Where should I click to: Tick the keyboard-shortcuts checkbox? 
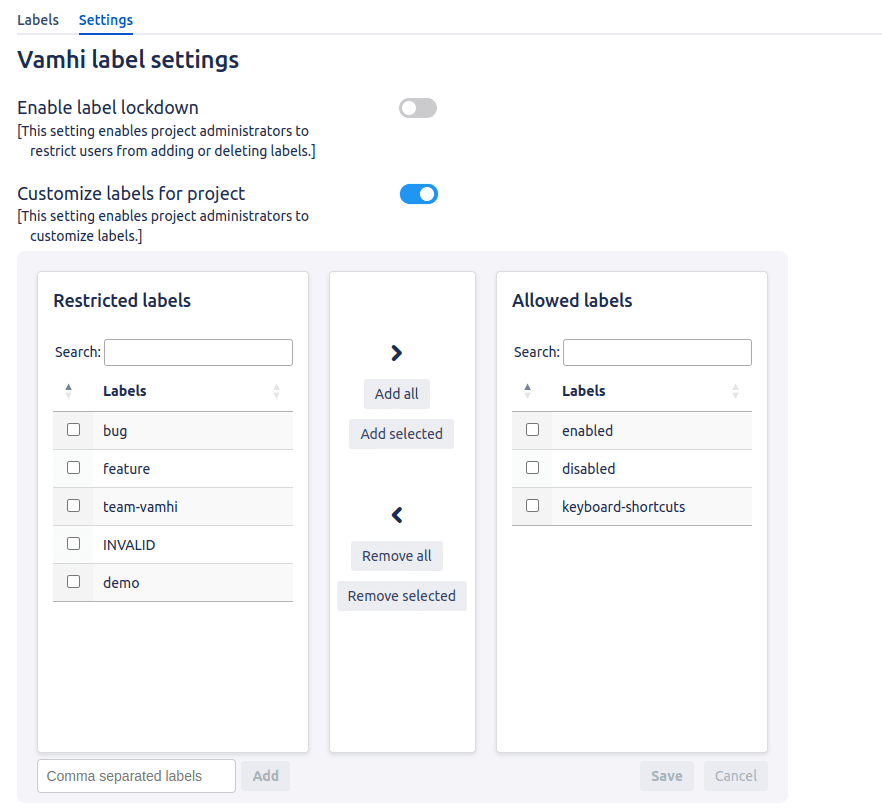[532, 506]
